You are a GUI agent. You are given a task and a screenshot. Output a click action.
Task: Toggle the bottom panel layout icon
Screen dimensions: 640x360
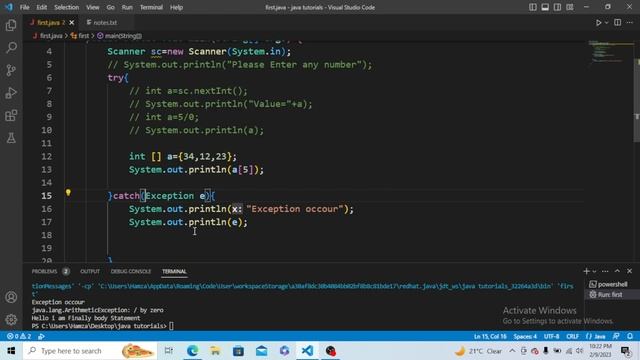click(545, 7)
